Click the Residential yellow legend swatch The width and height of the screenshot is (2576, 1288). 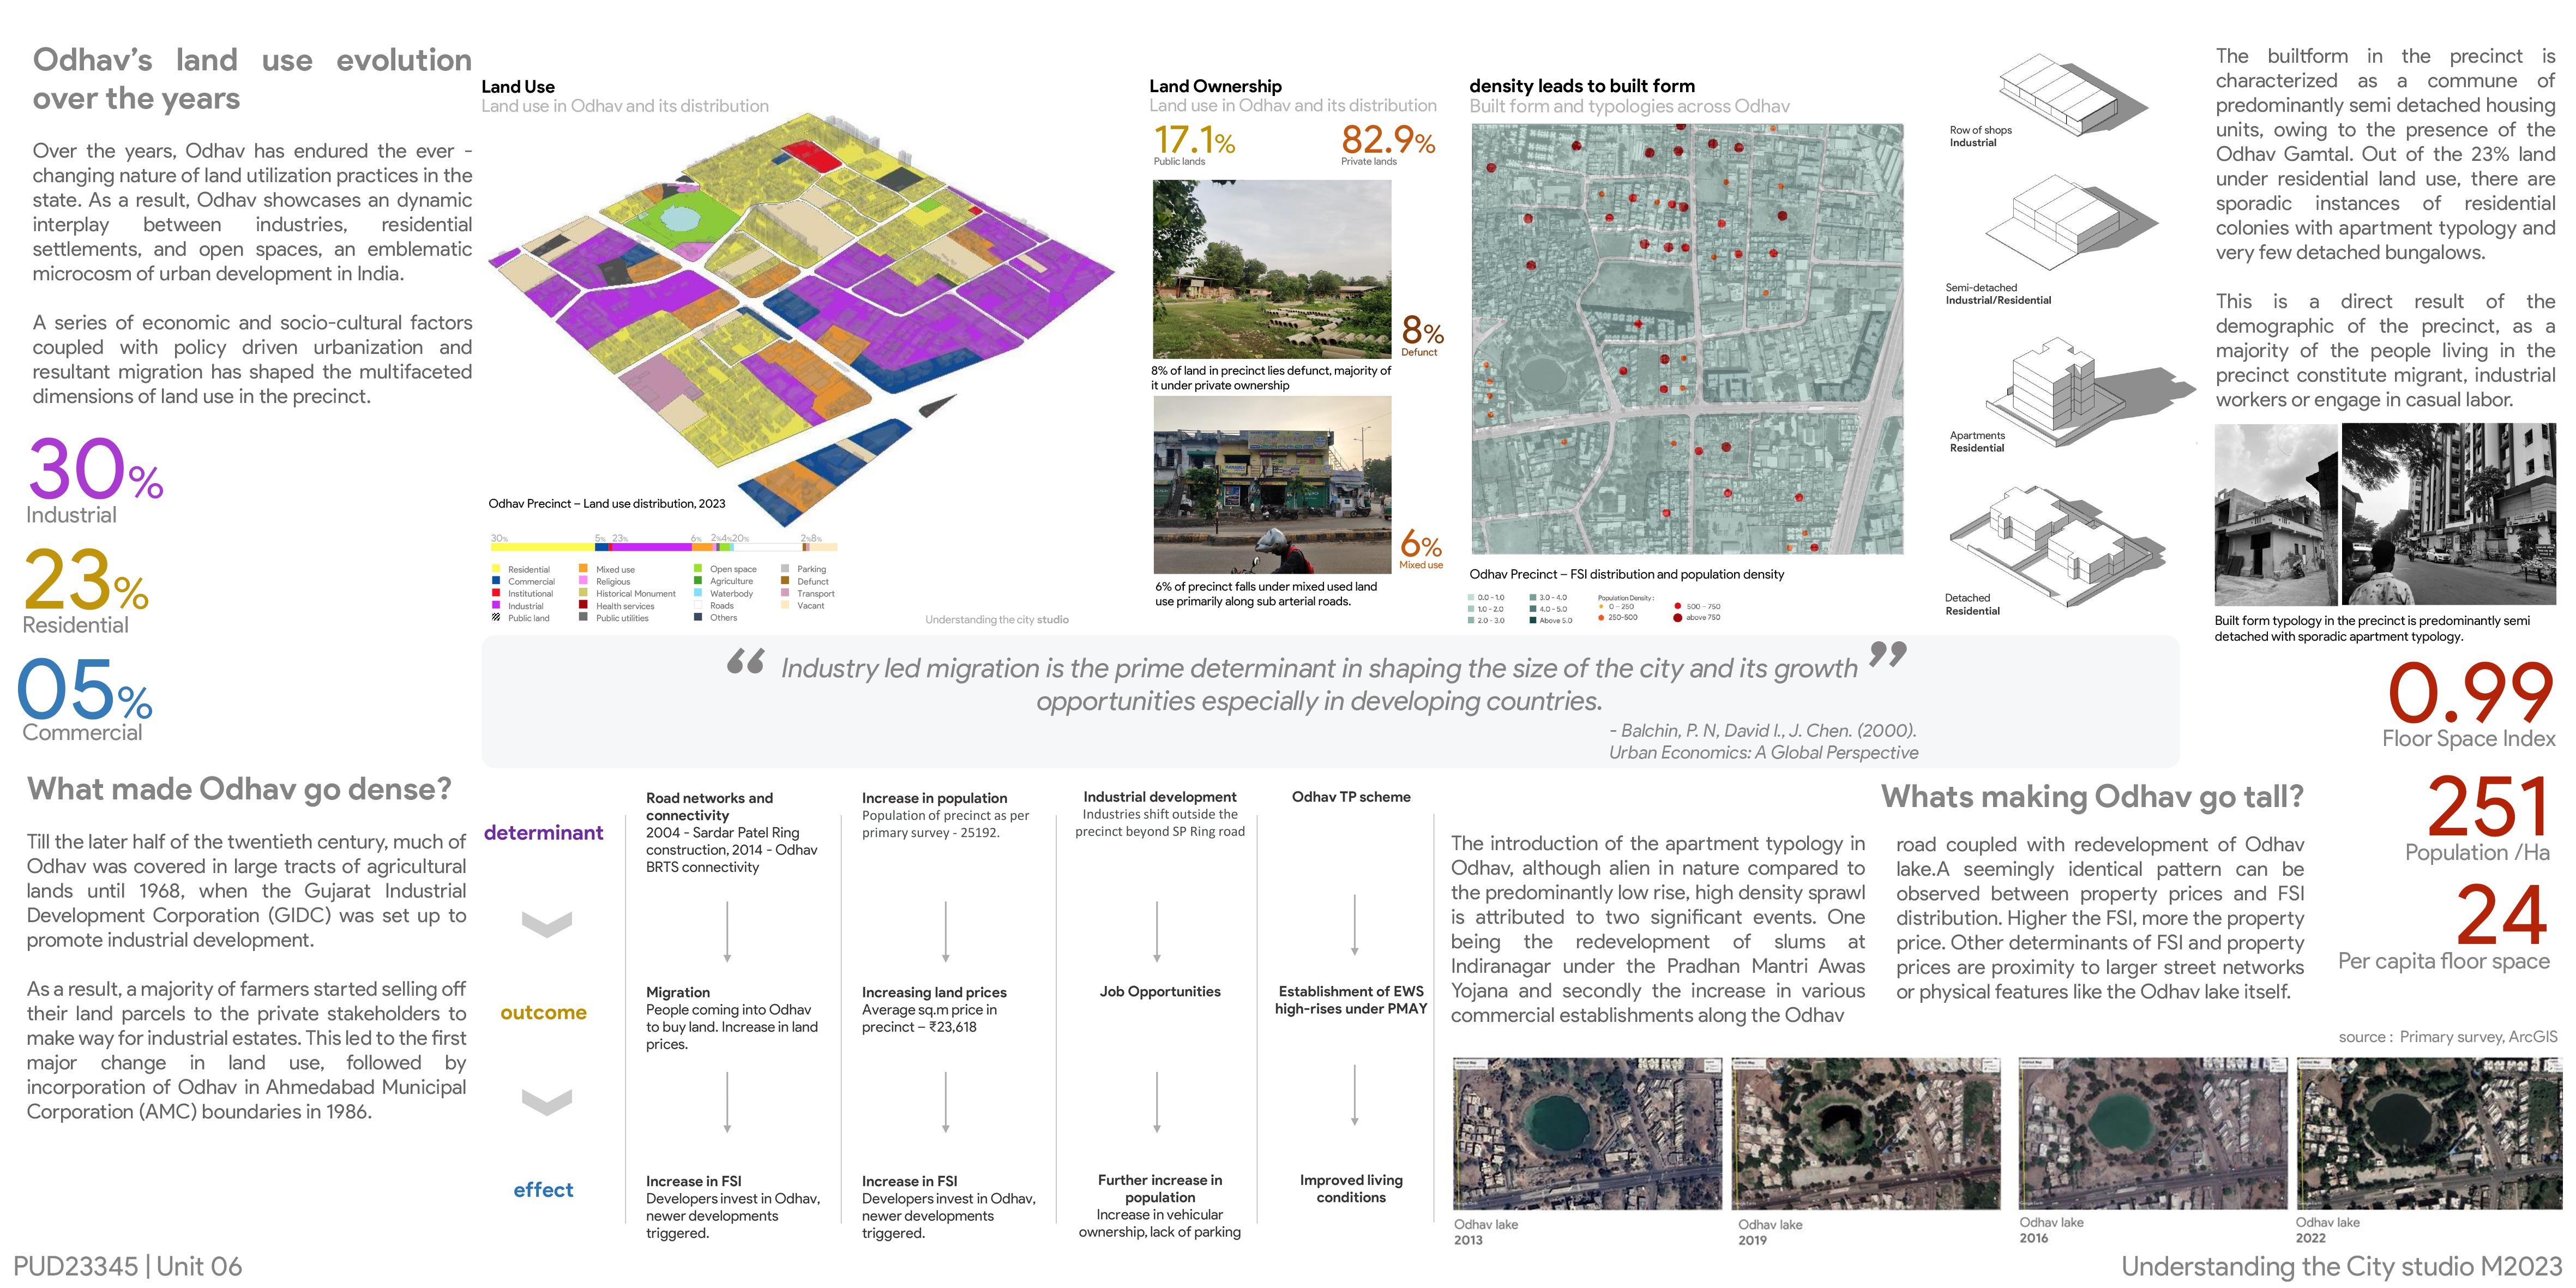pos(496,569)
